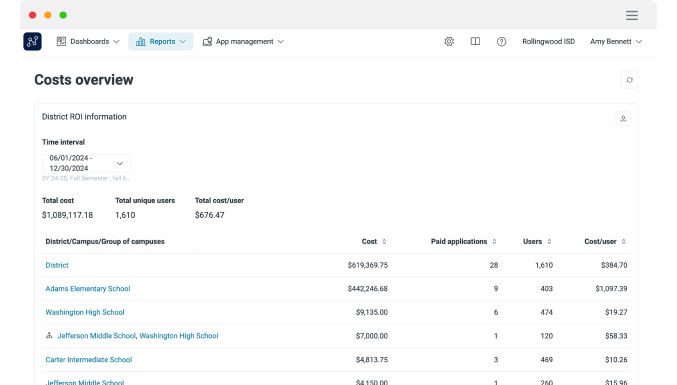This screenshot has height=385, width=677.
Task: Open Amy Bennett user menu
Action: [616, 41]
